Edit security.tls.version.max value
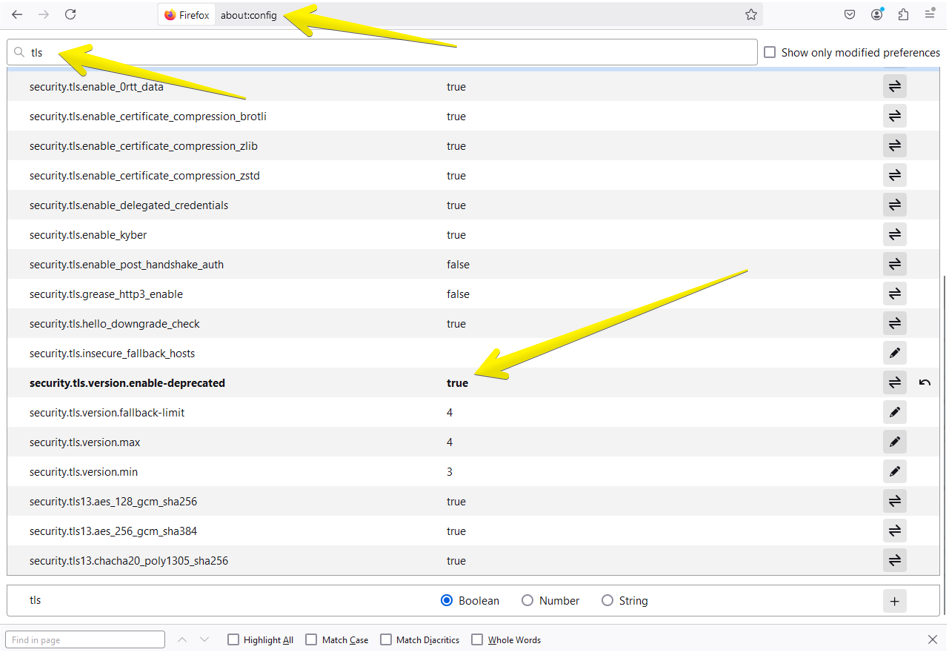Screen dimensions: 947x651 pyautogui.click(x=894, y=442)
